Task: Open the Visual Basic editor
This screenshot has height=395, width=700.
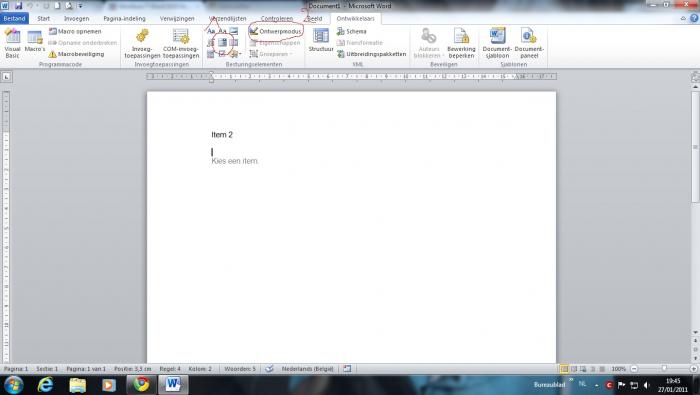Action: click(x=12, y=43)
